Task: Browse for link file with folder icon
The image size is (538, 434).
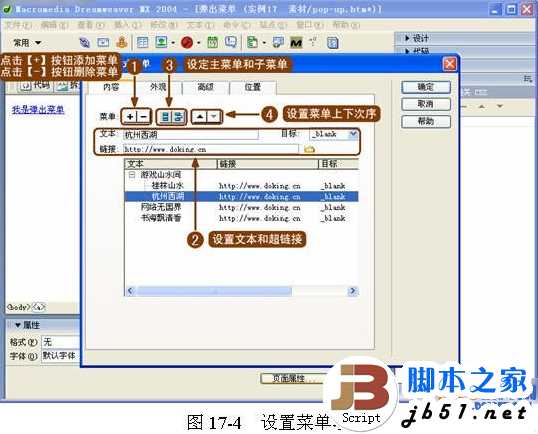Action: click(309, 149)
